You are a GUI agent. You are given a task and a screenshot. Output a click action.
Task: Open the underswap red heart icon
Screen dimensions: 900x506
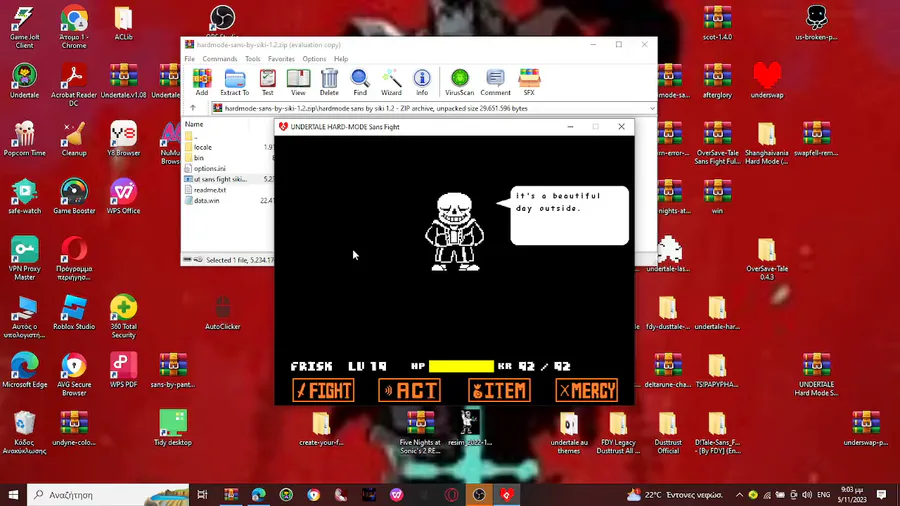click(x=767, y=81)
